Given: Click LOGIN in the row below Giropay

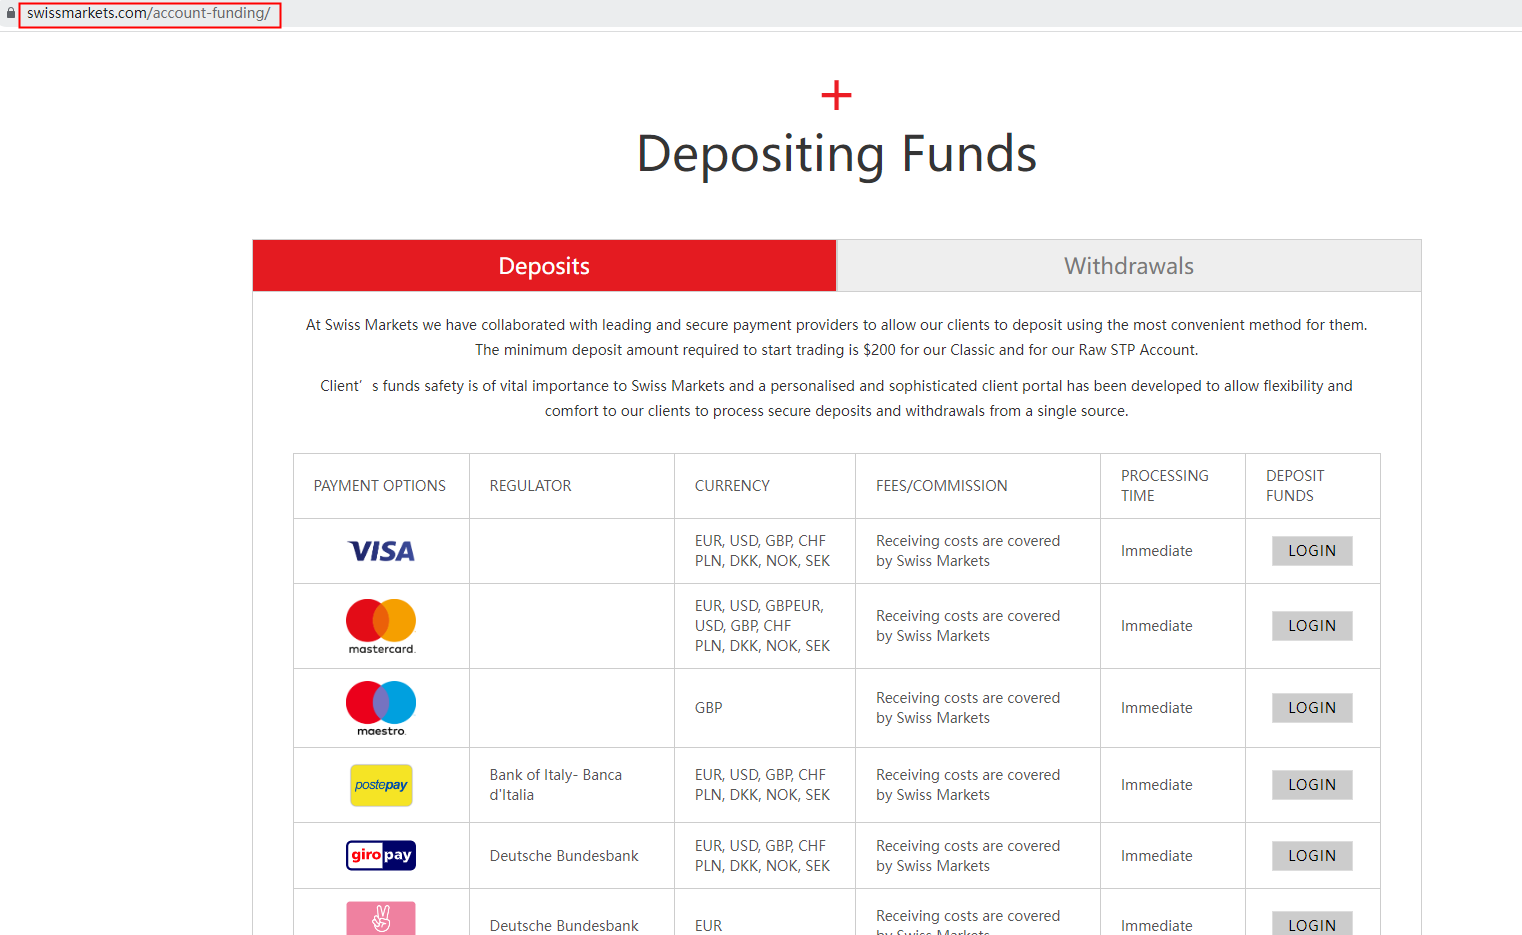Looking at the screenshot, I should pos(1312,924).
